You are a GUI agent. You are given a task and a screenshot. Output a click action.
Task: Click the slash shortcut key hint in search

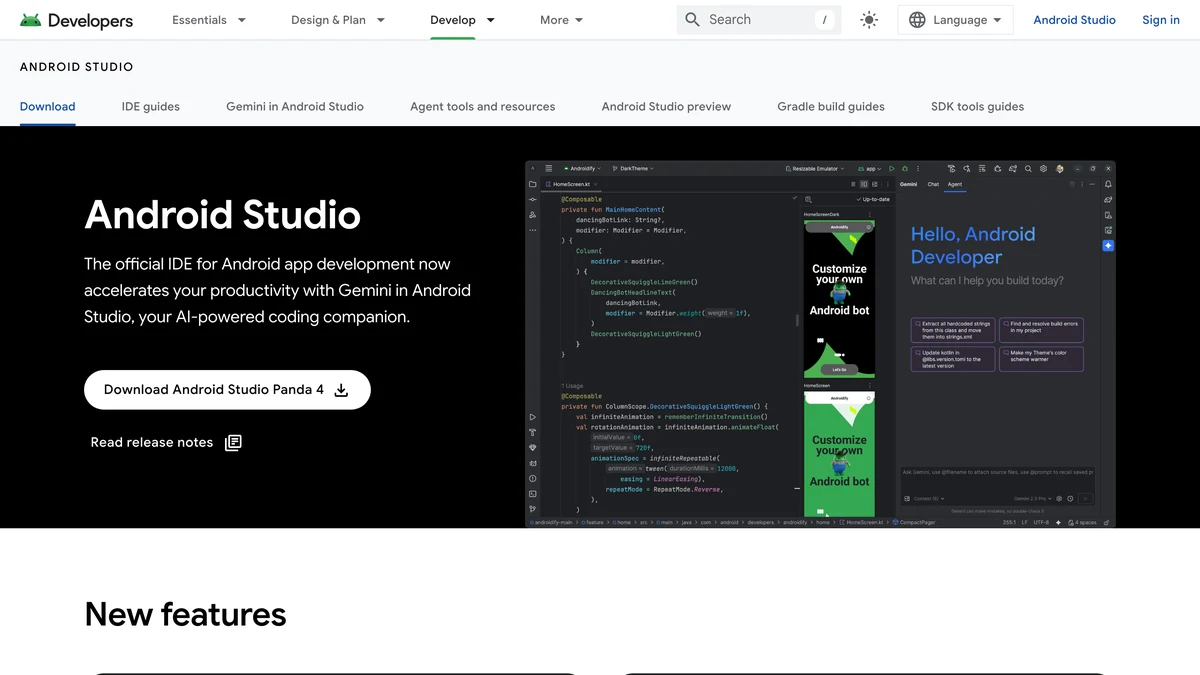pyautogui.click(x=824, y=20)
